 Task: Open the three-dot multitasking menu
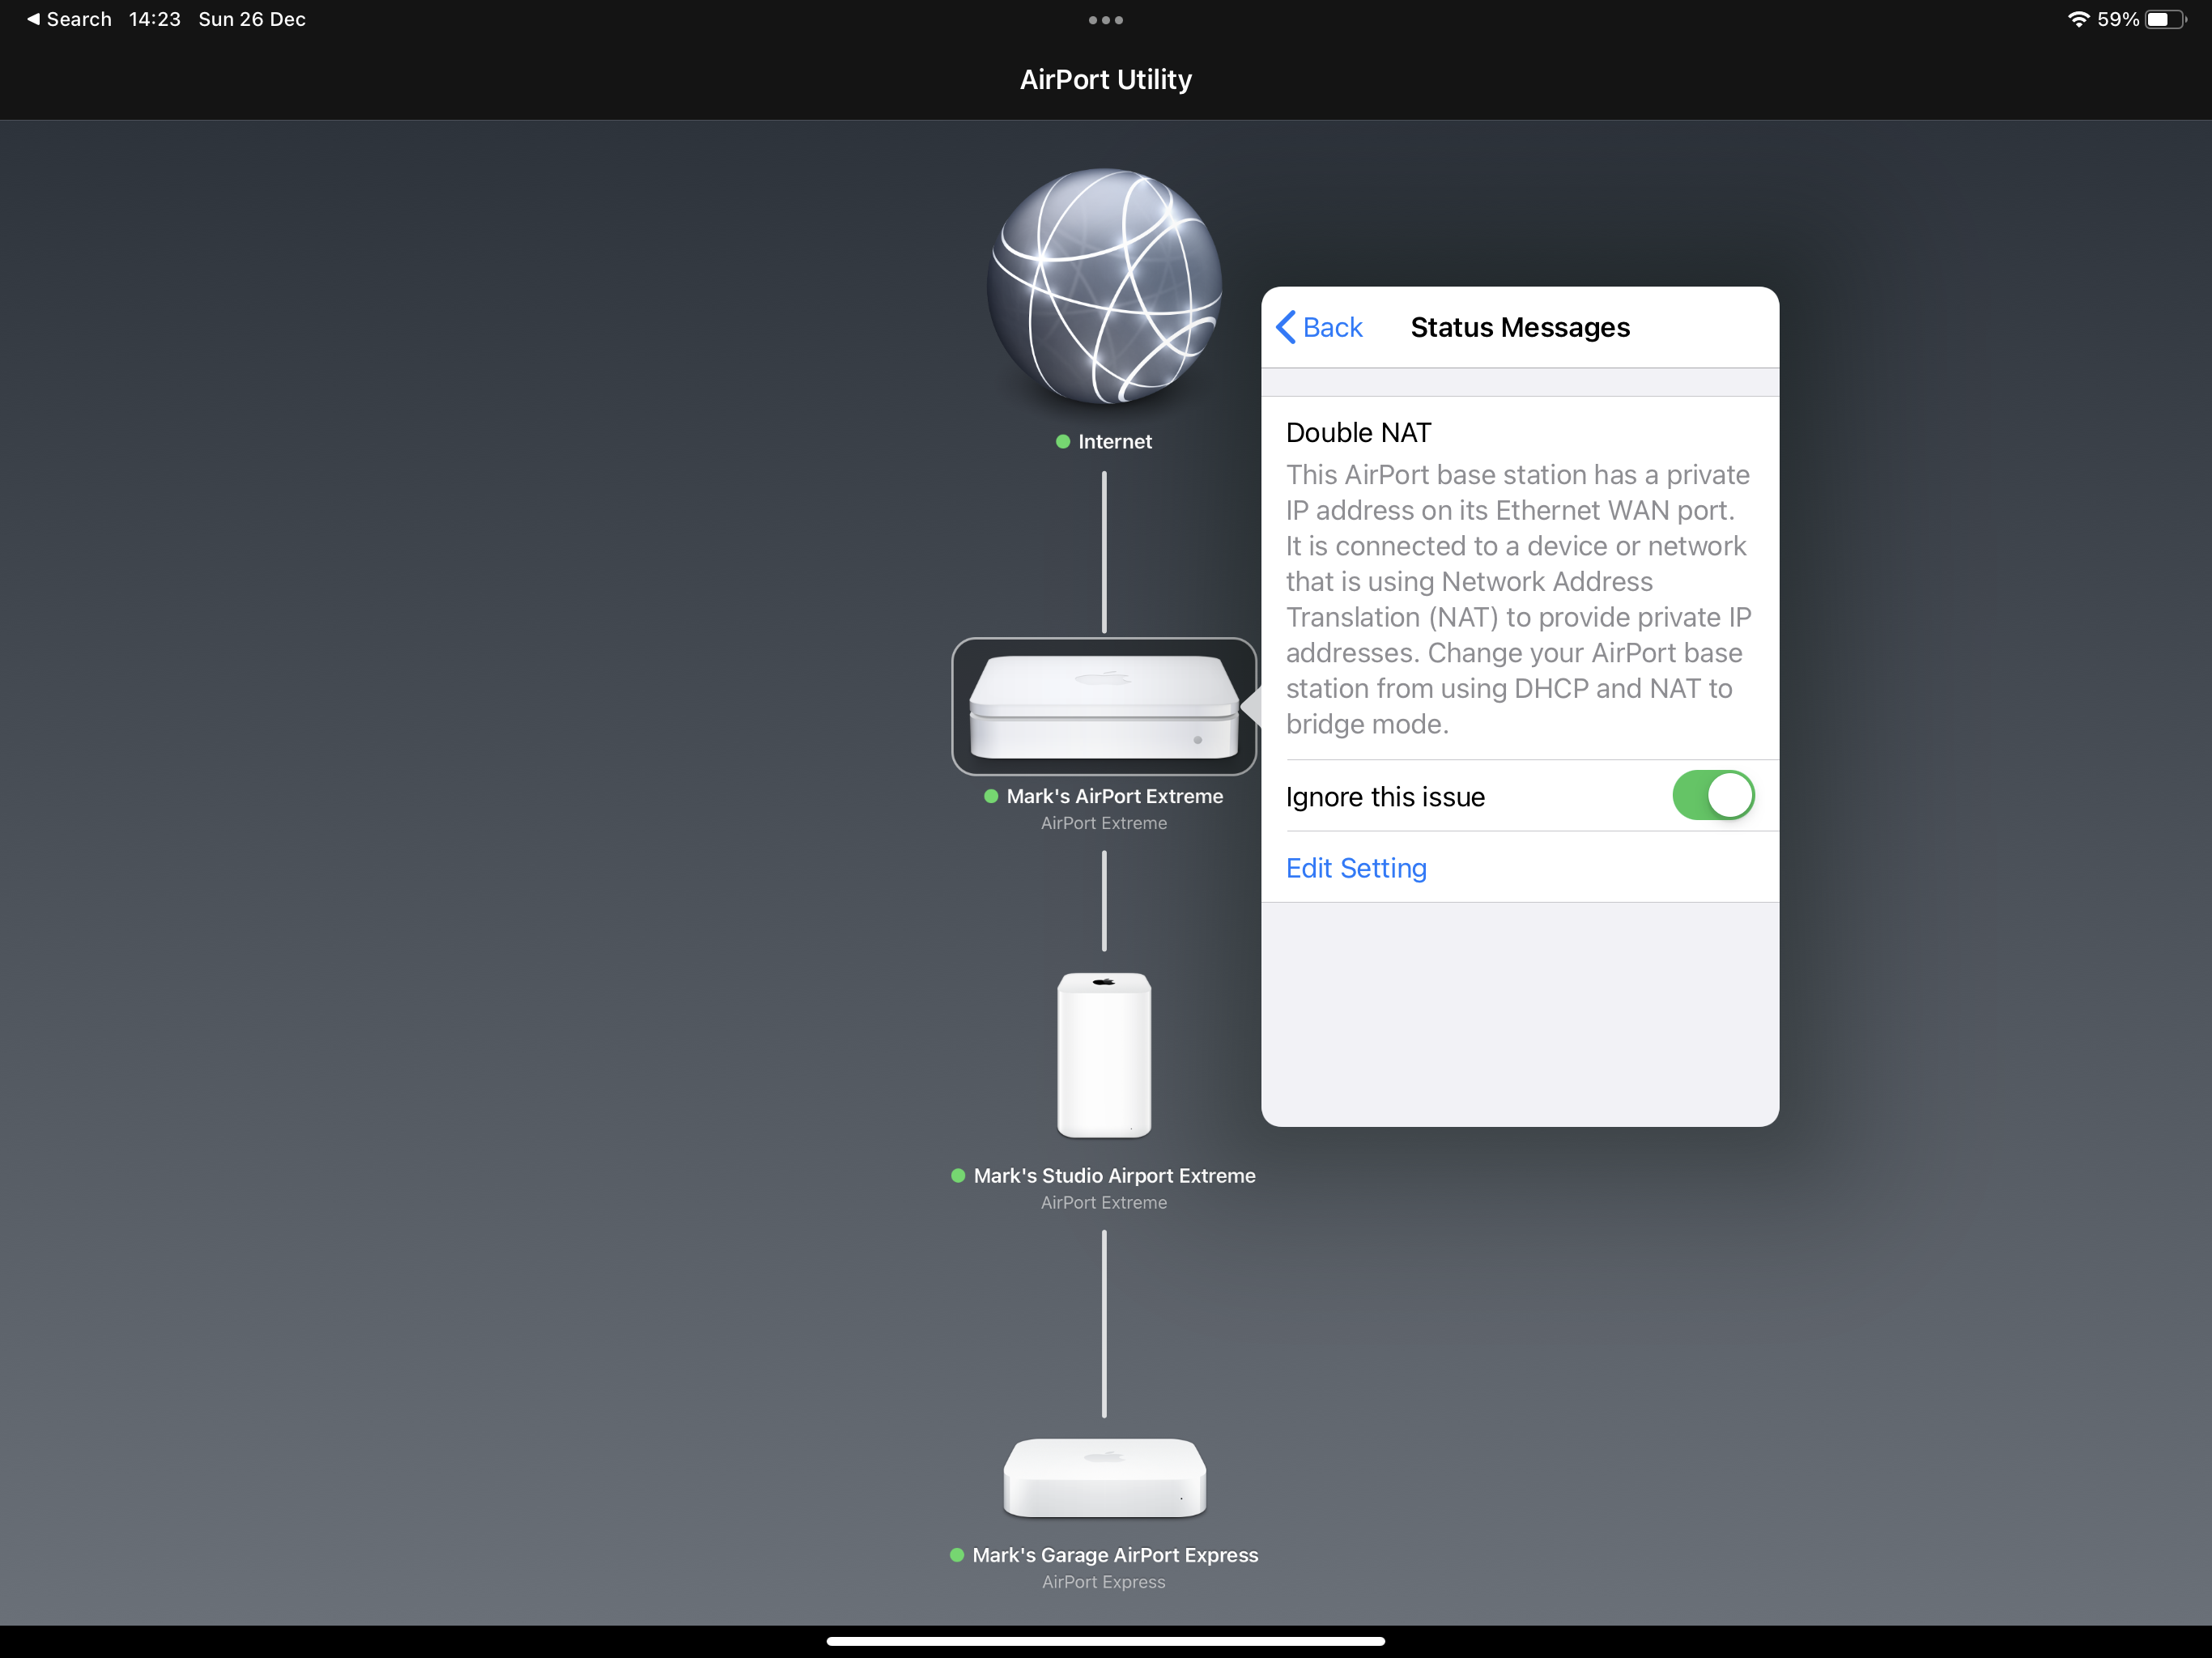click(x=1105, y=20)
